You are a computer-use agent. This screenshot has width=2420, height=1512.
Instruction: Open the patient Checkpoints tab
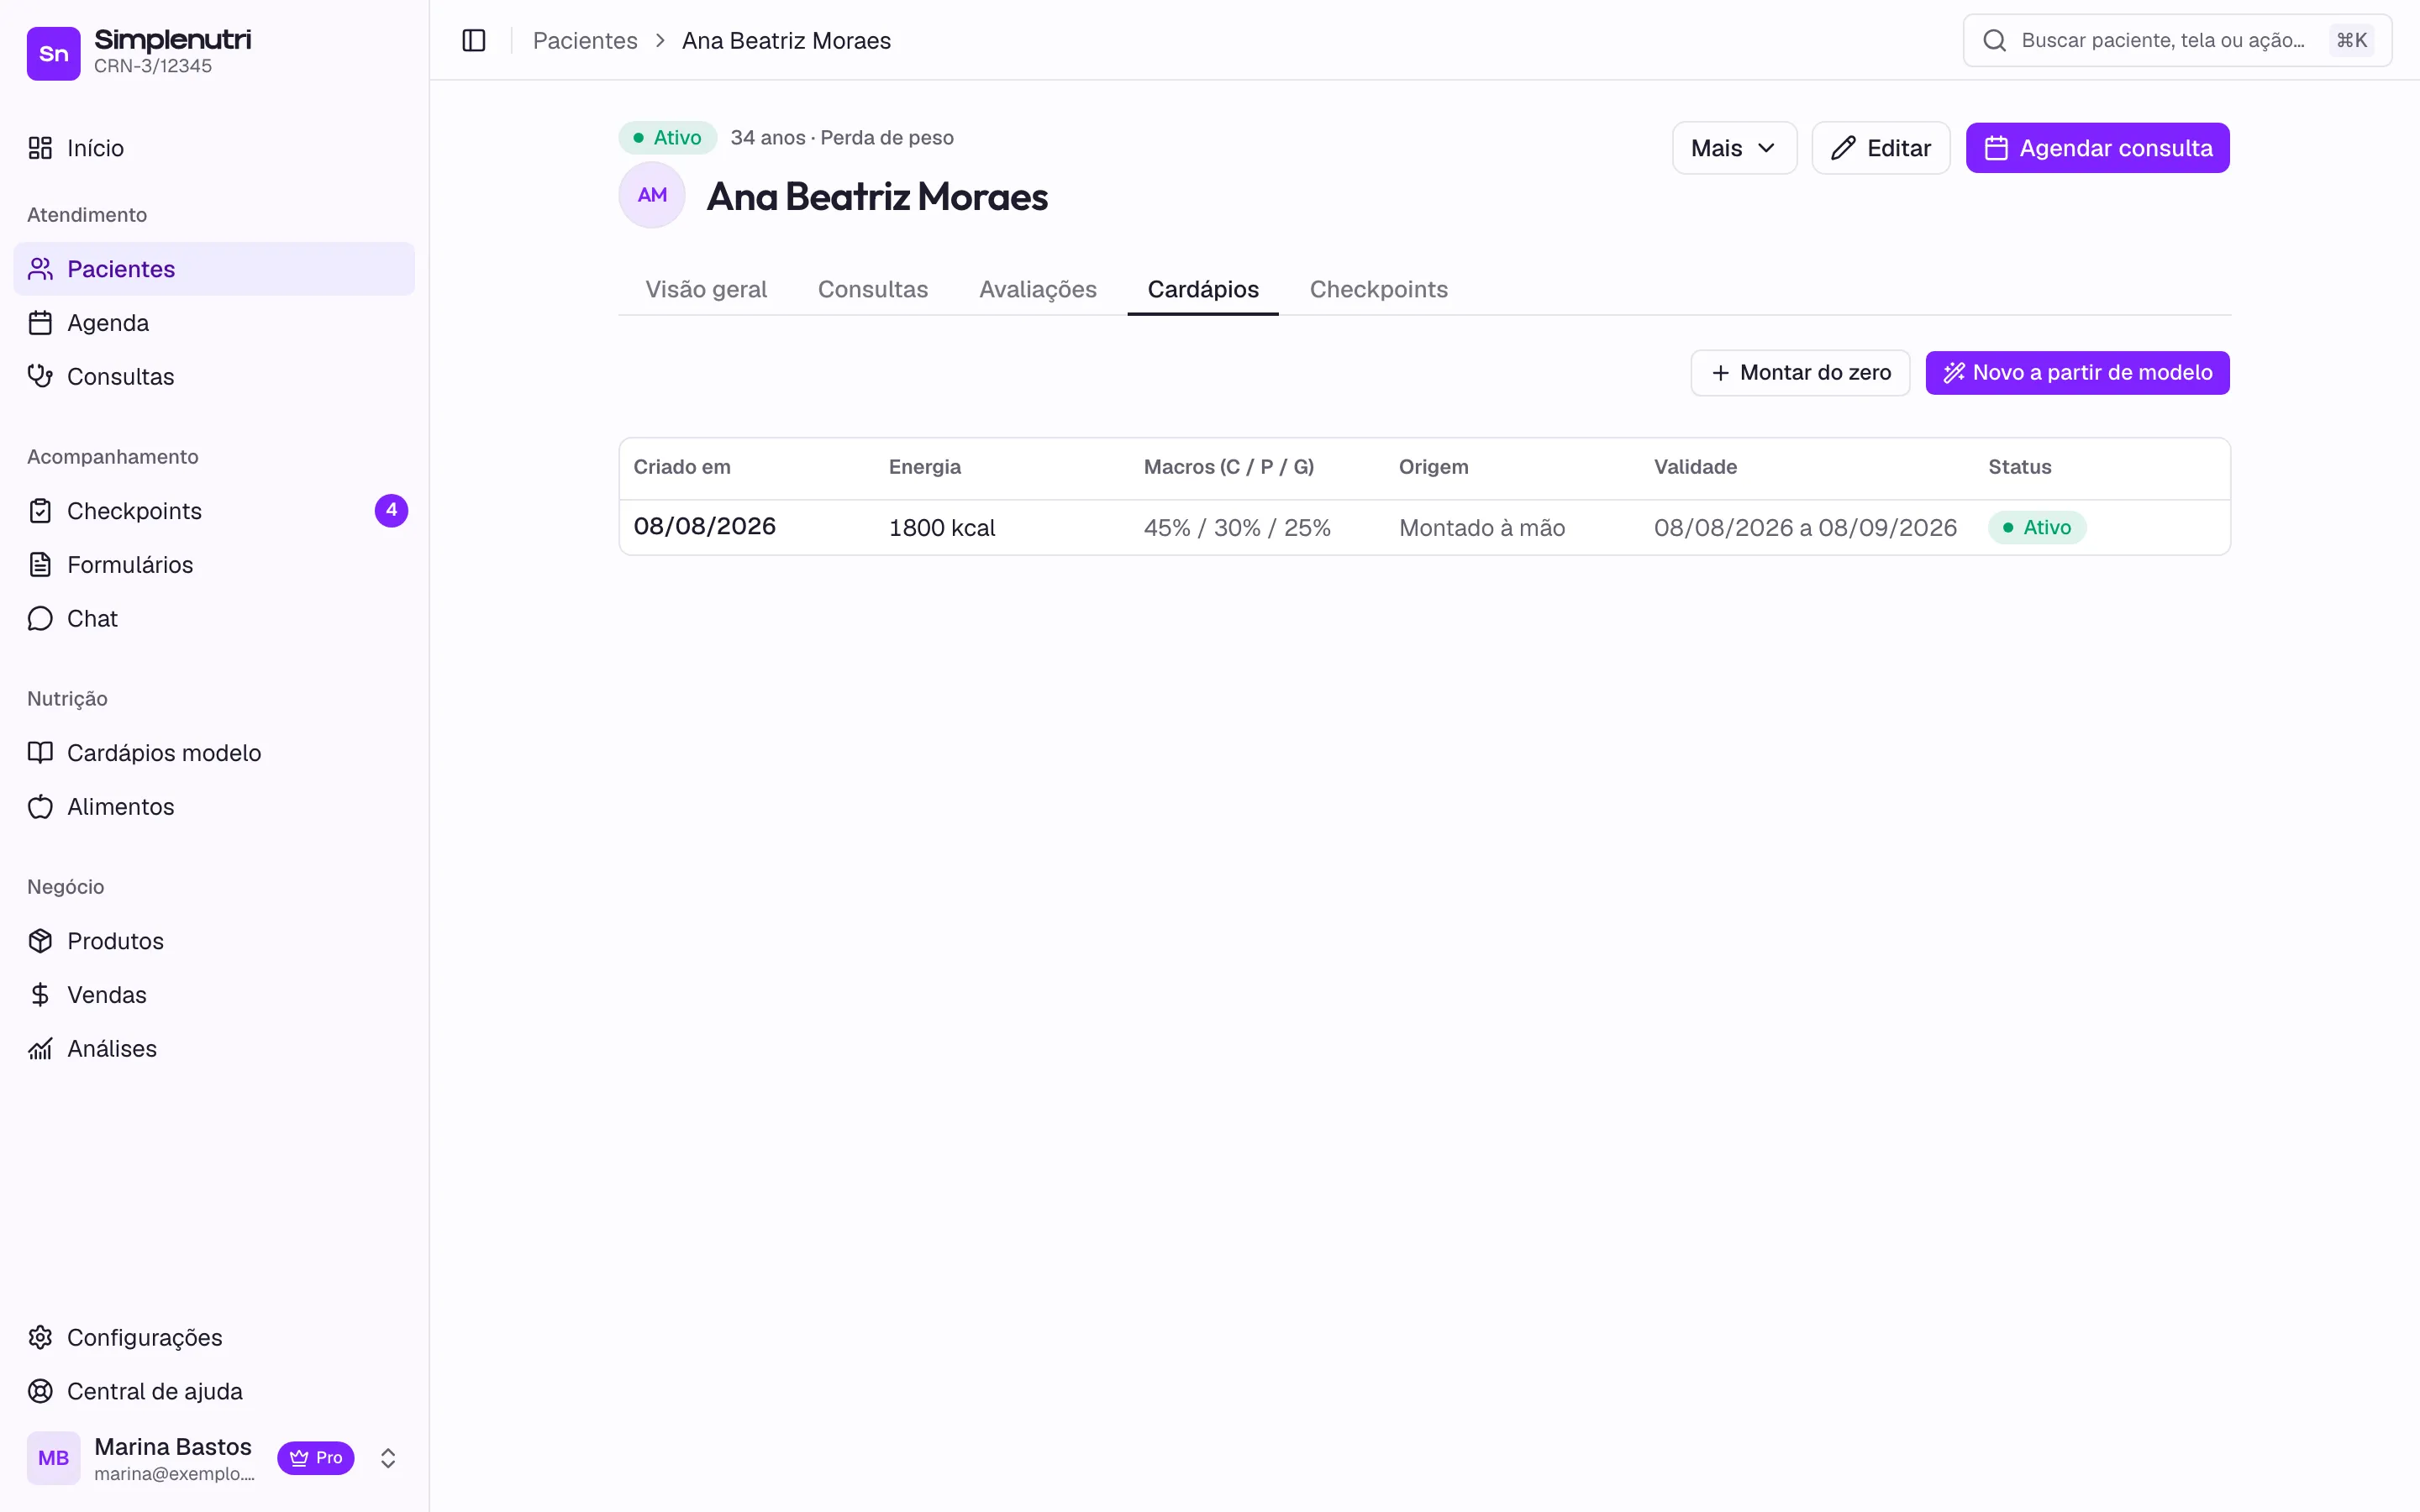pyautogui.click(x=1379, y=289)
